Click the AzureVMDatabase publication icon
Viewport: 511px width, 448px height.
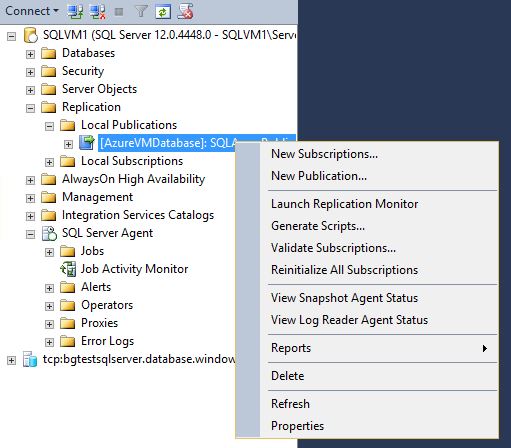87,143
